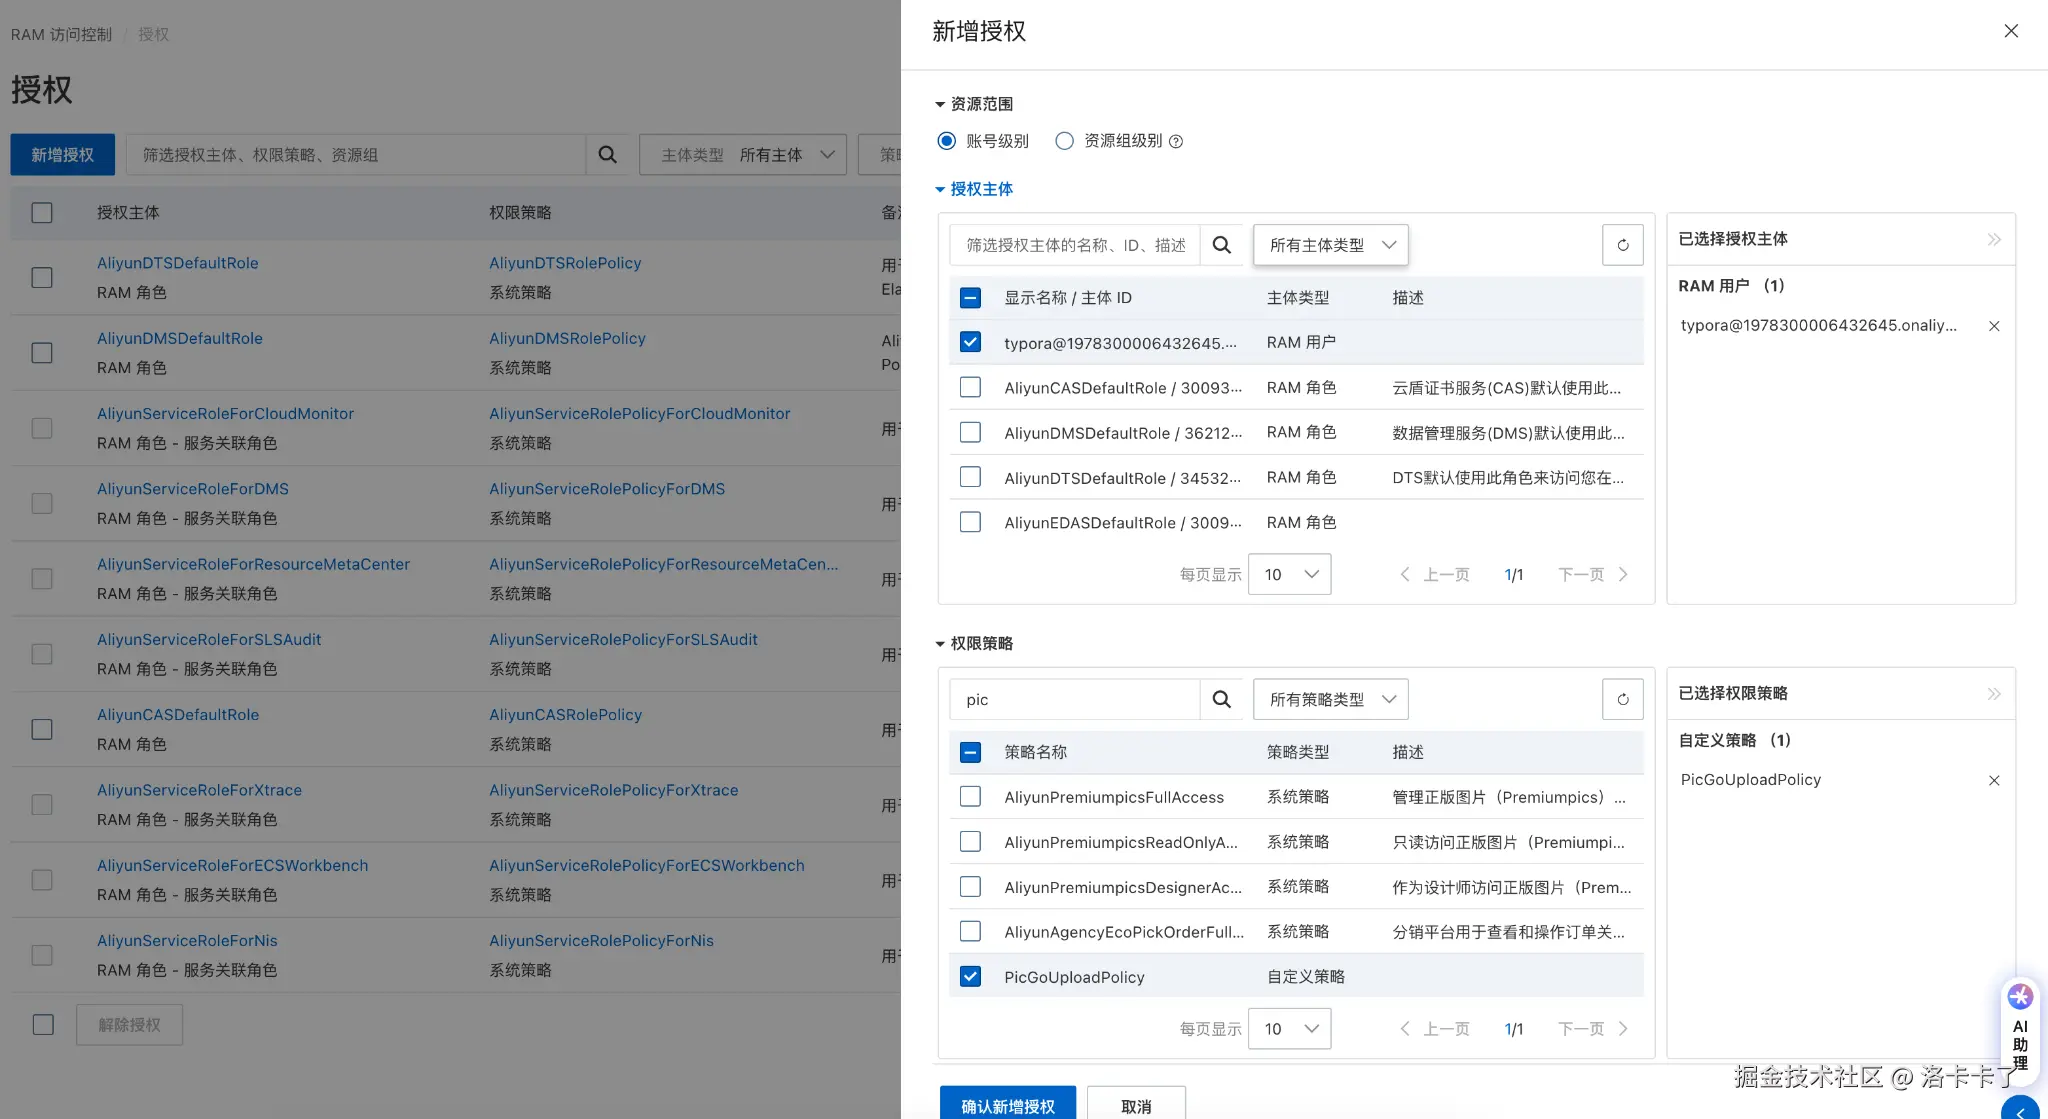Image resolution: width=2048 pixels, height=1119 pixels.
Task: Refresh the authorization principal list
Action: coord(1622,245)
